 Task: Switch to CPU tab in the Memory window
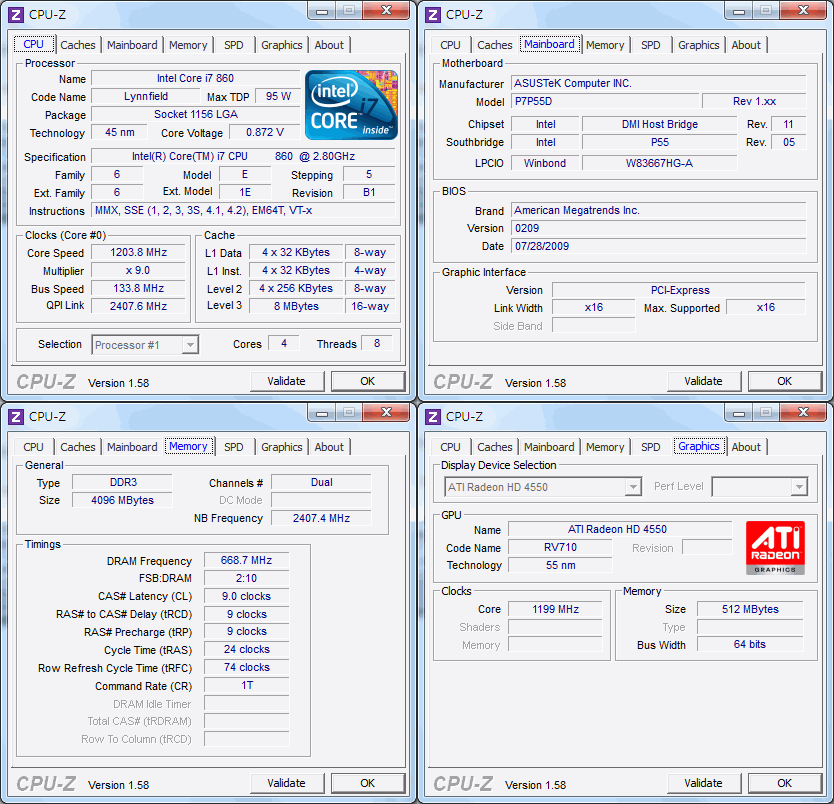pyautogui.click(x=33, y=447)
